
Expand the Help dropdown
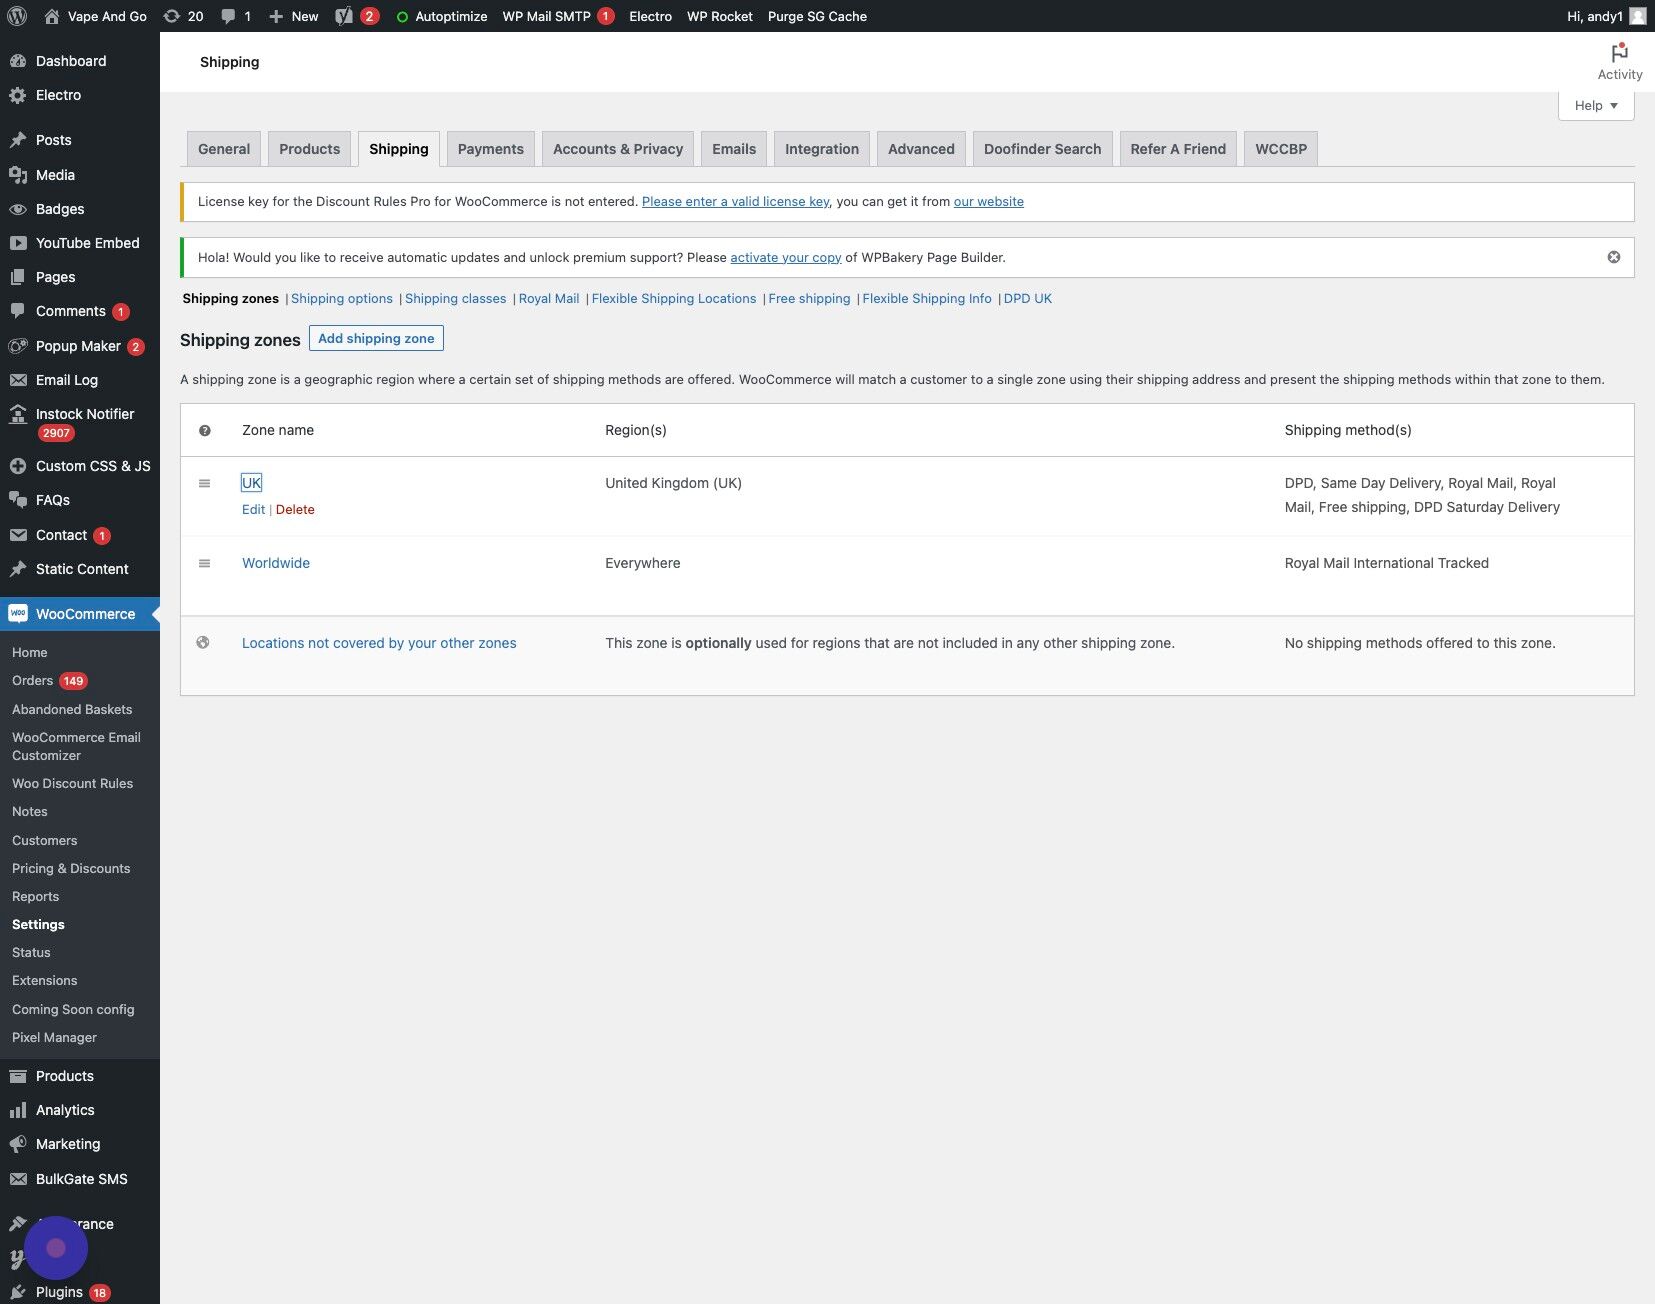(1596, 106)
